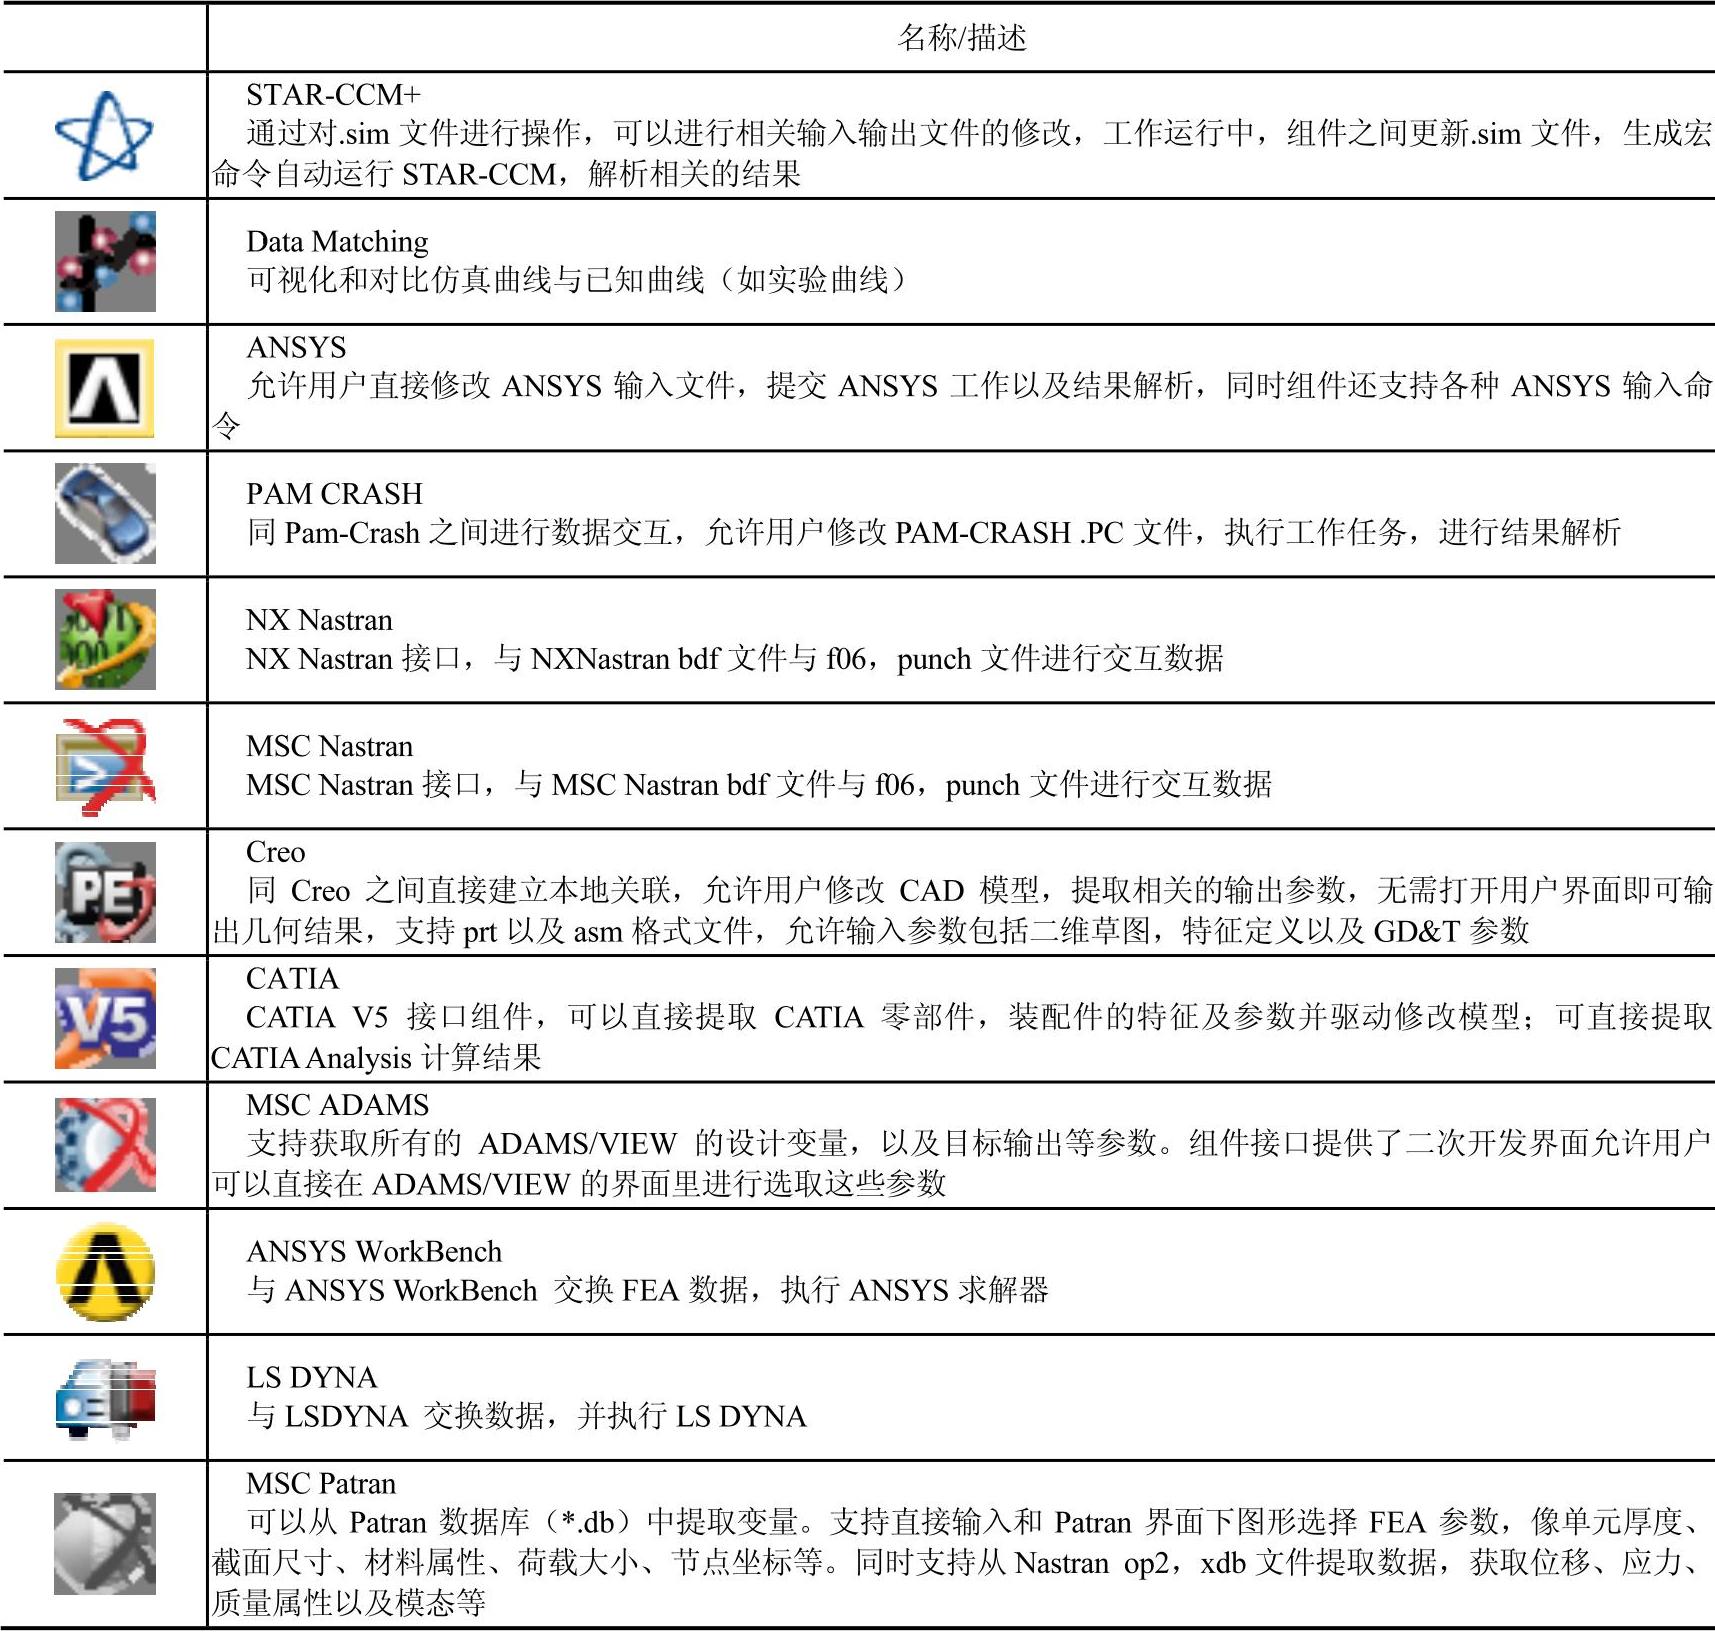This screenshot has height=1632, width=1715.
Task: Click the STAR-CCM+ blue star icon
Action: click(105, 136)
